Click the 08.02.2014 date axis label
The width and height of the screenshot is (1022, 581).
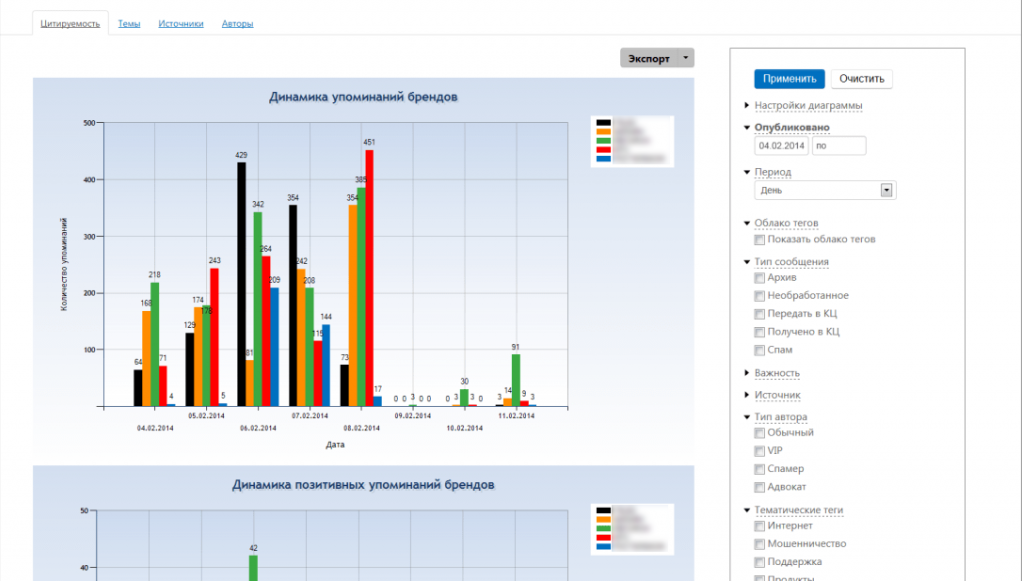pyautogui.click(x=362, y=428)
